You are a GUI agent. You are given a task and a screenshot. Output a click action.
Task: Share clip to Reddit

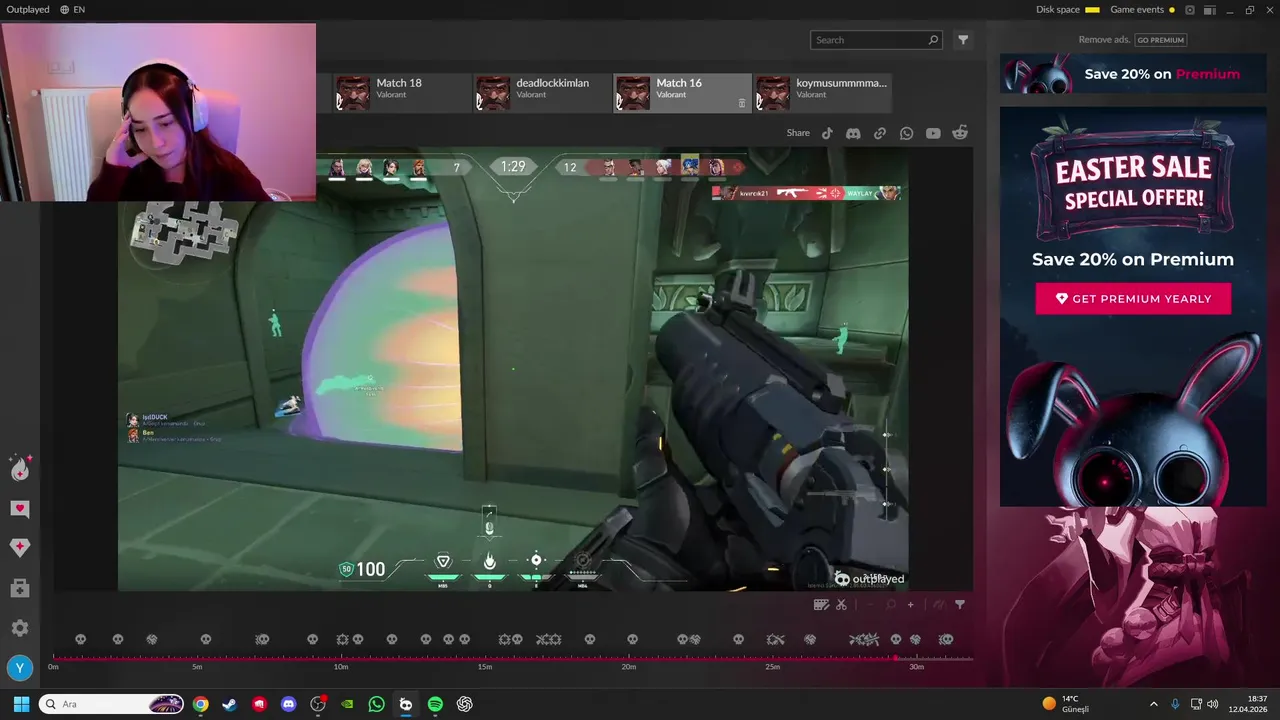(960, 133)
